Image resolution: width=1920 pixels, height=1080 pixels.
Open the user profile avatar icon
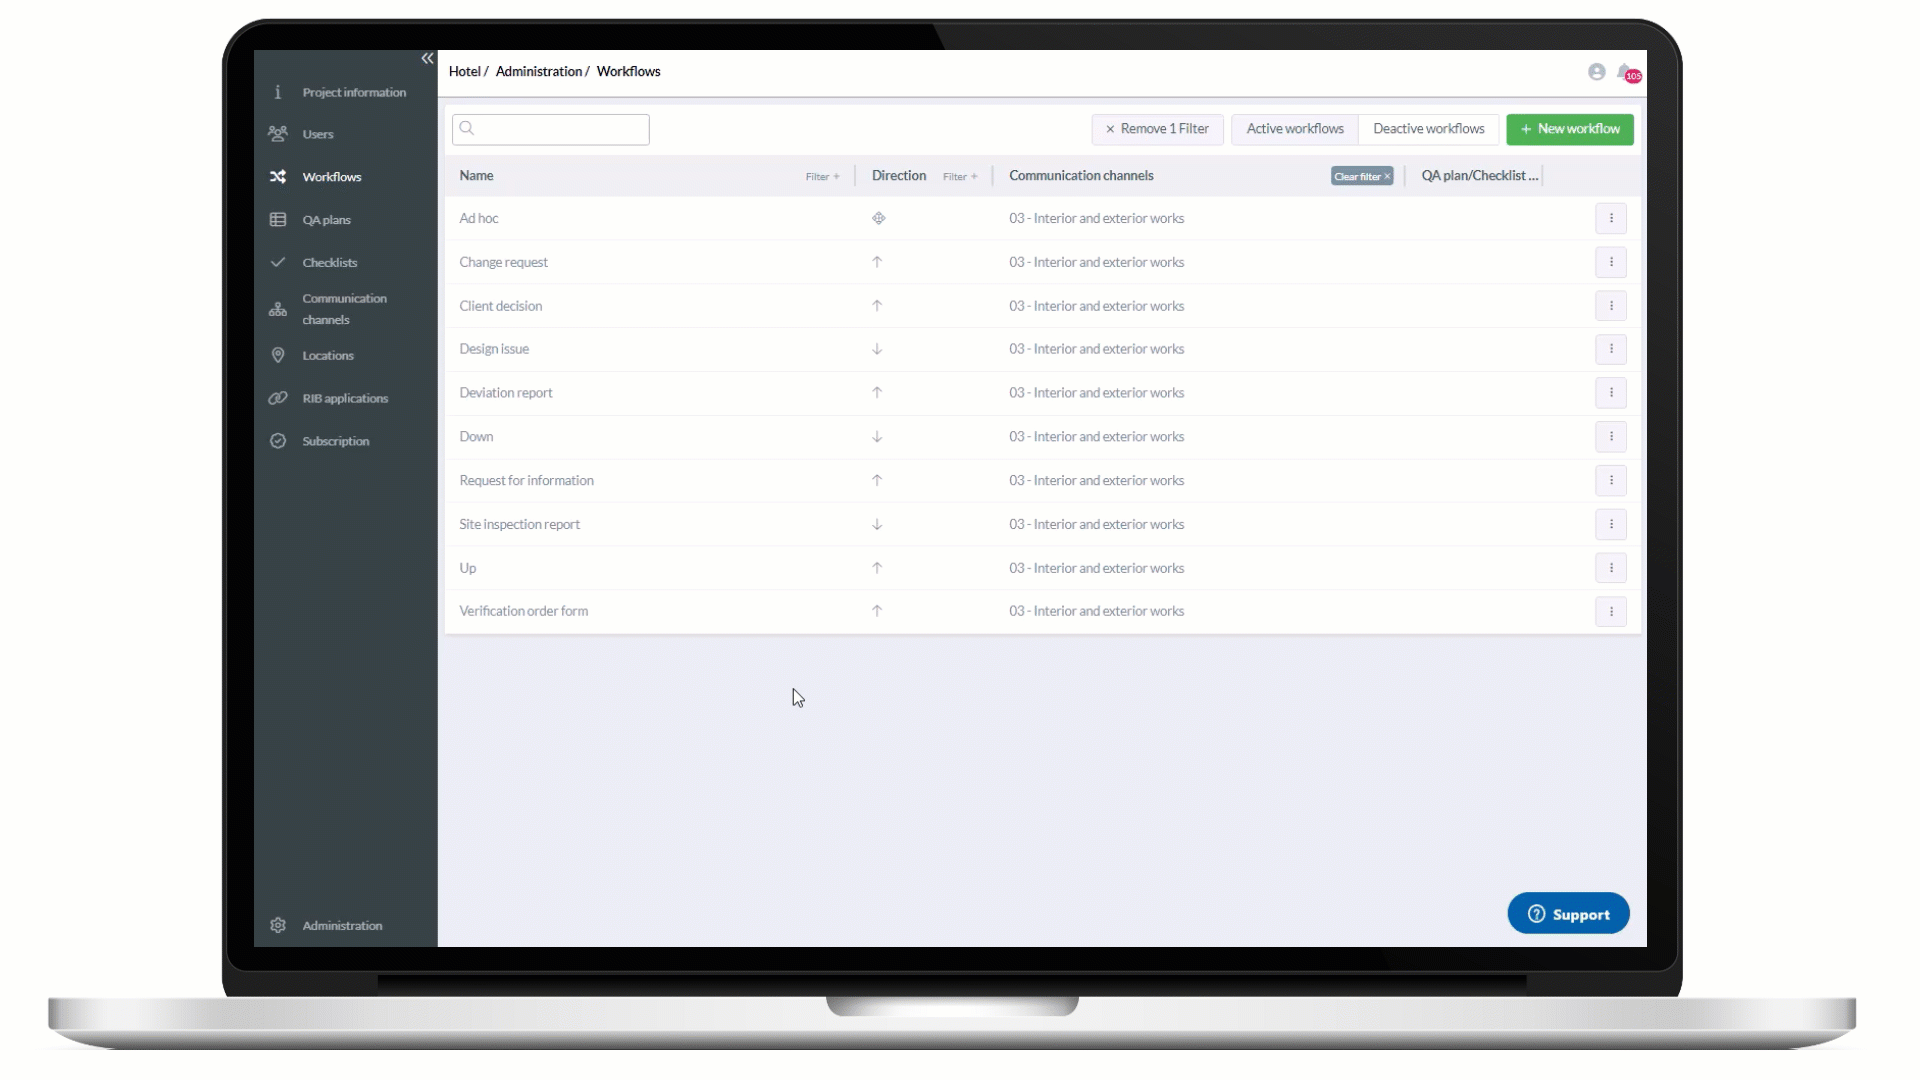1597,72
